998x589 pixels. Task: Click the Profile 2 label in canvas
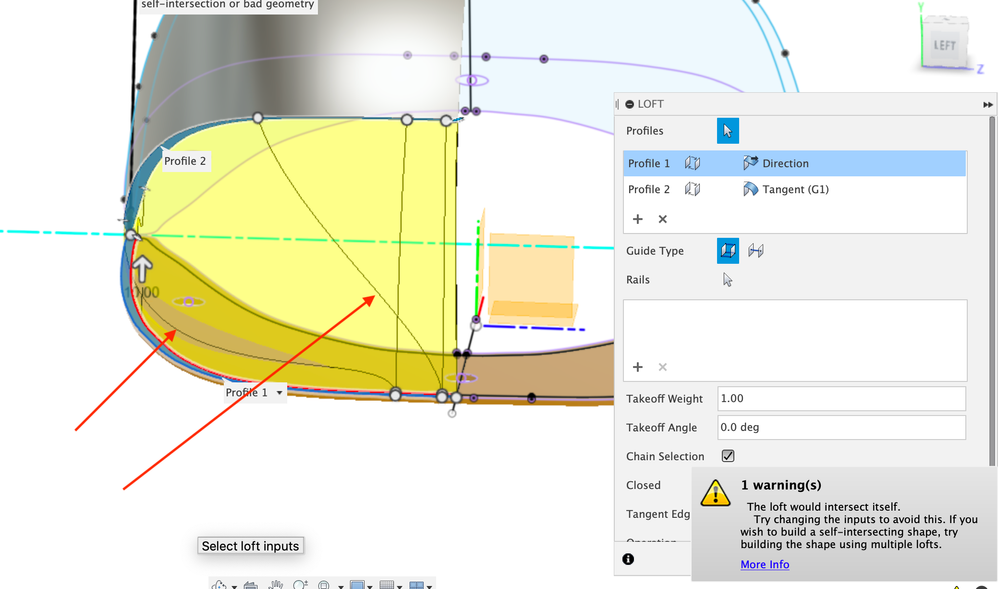click(x=186, y=161)
